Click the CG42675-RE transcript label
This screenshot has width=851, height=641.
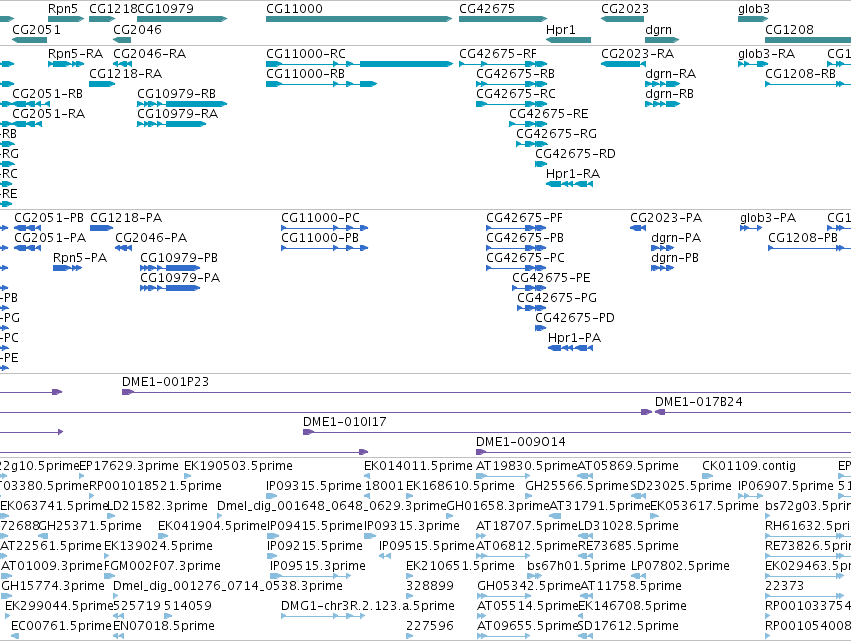(549, 113)
